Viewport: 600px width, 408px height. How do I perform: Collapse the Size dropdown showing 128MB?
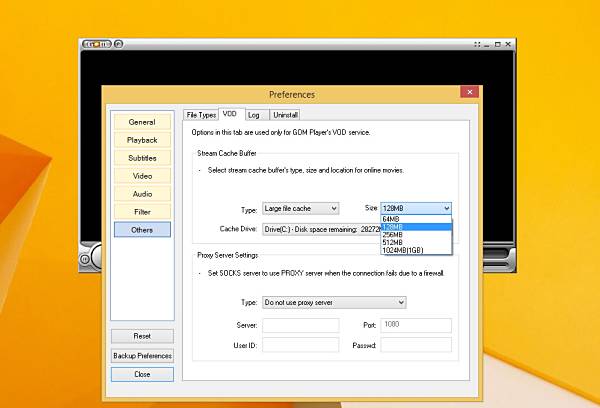click(x=416, y=209)
